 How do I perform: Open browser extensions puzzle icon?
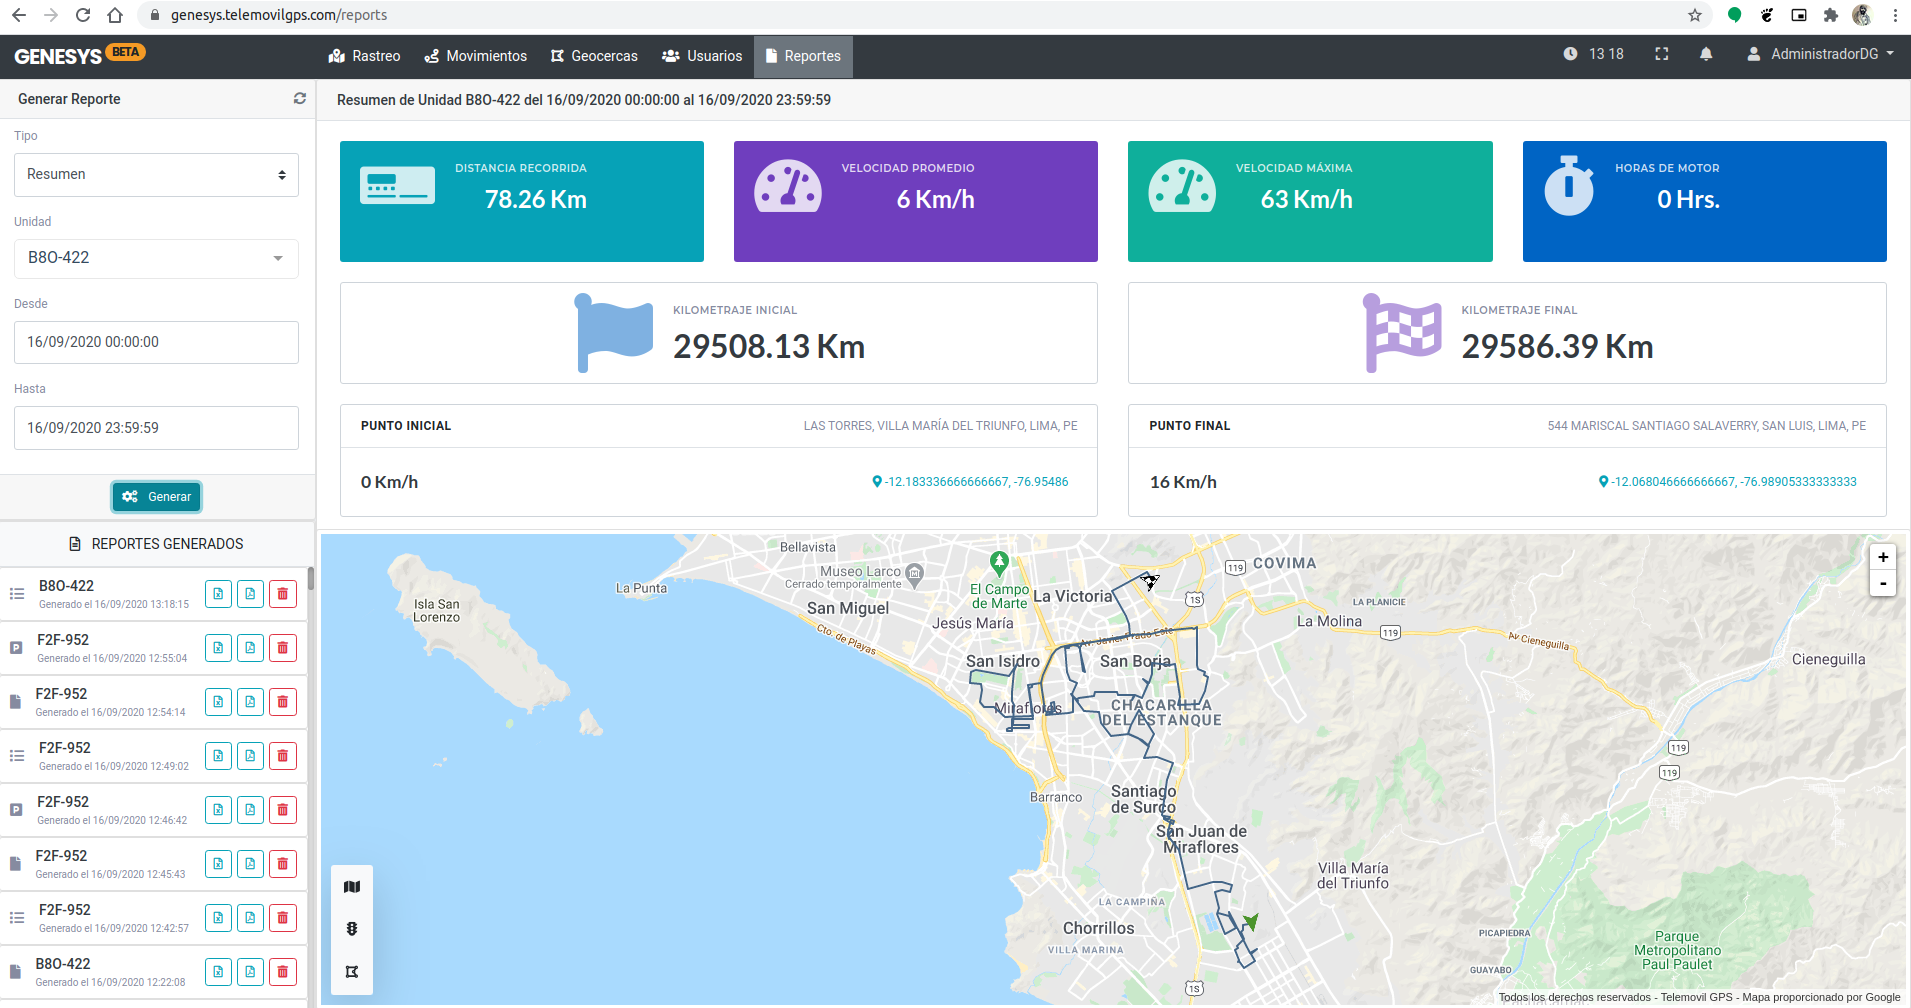(1830, 15)
